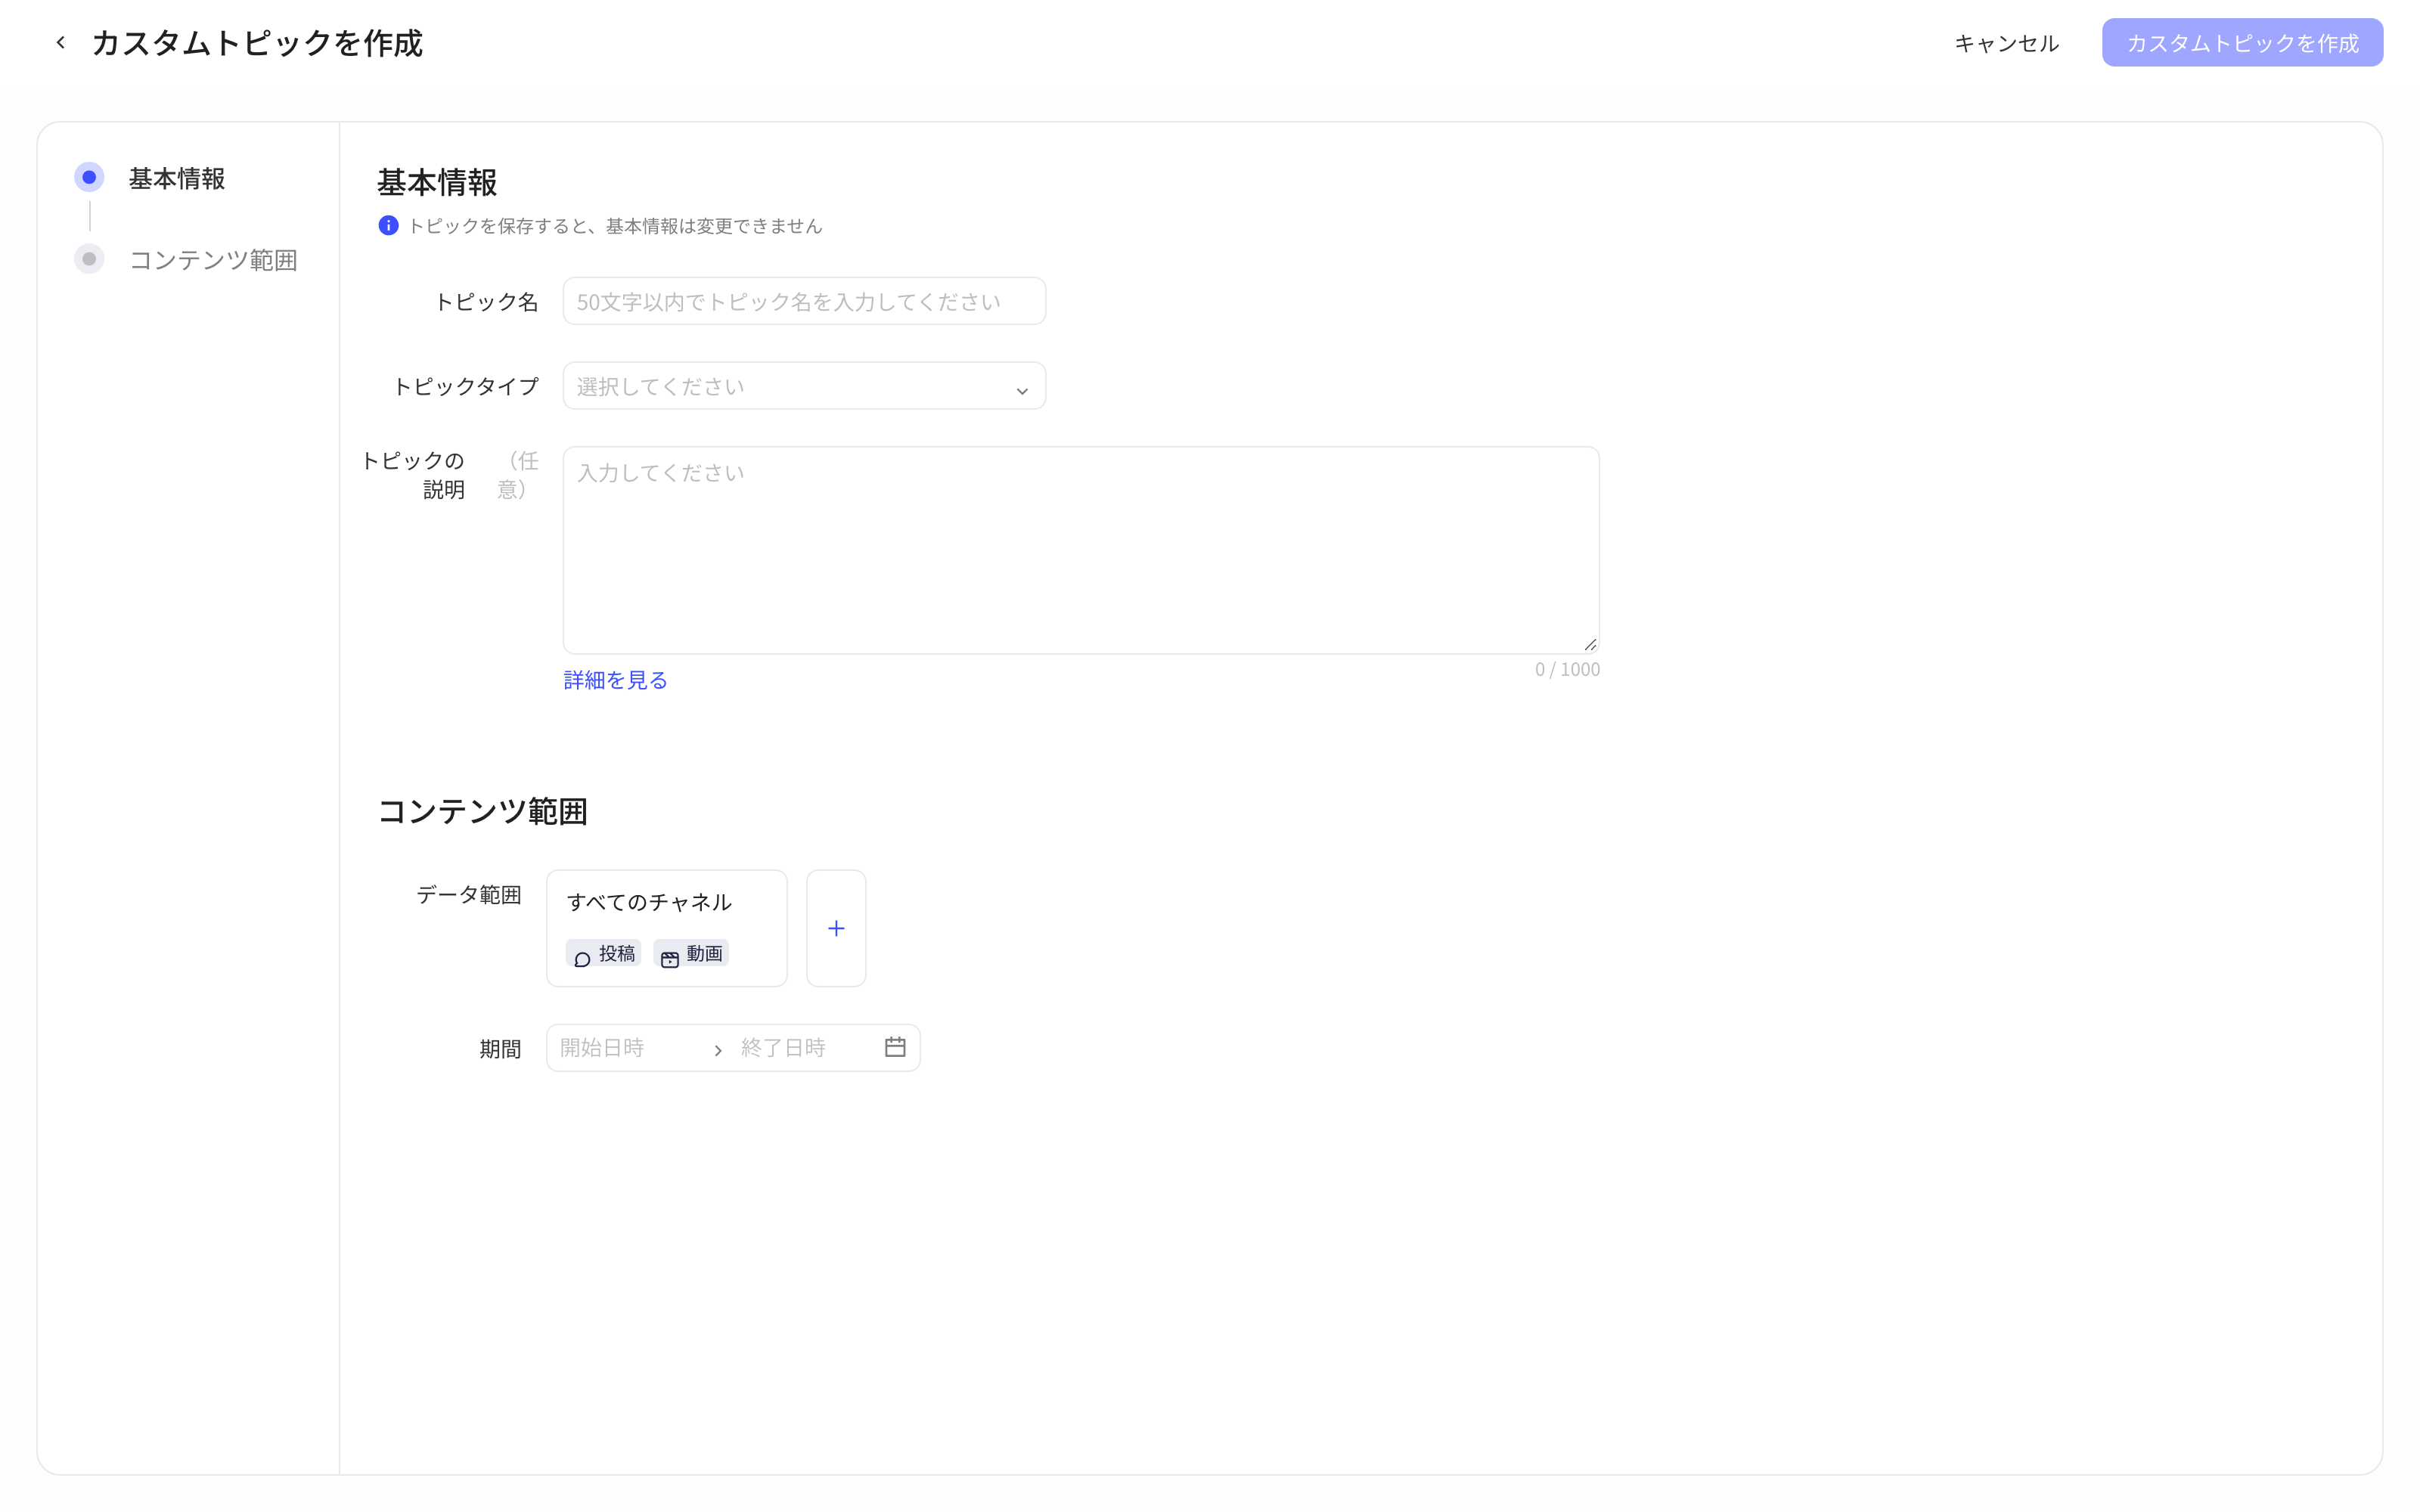Click the キャンセル button
Viewport: 2420px width, 1512px height.
[x=2006, y=43]
